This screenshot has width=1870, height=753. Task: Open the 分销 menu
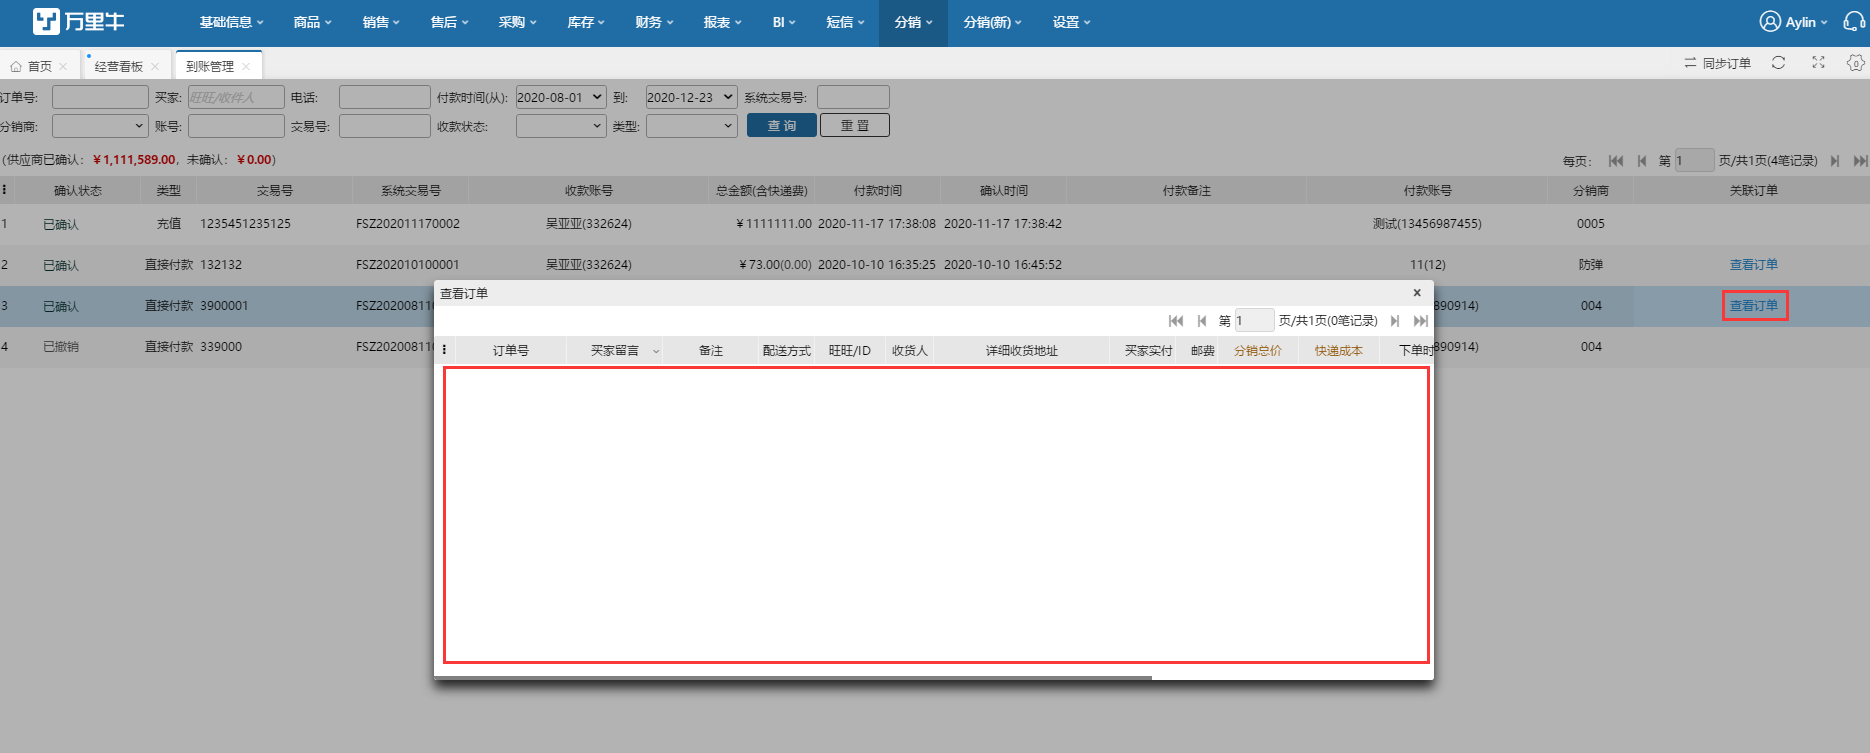(x=913, y=22)
